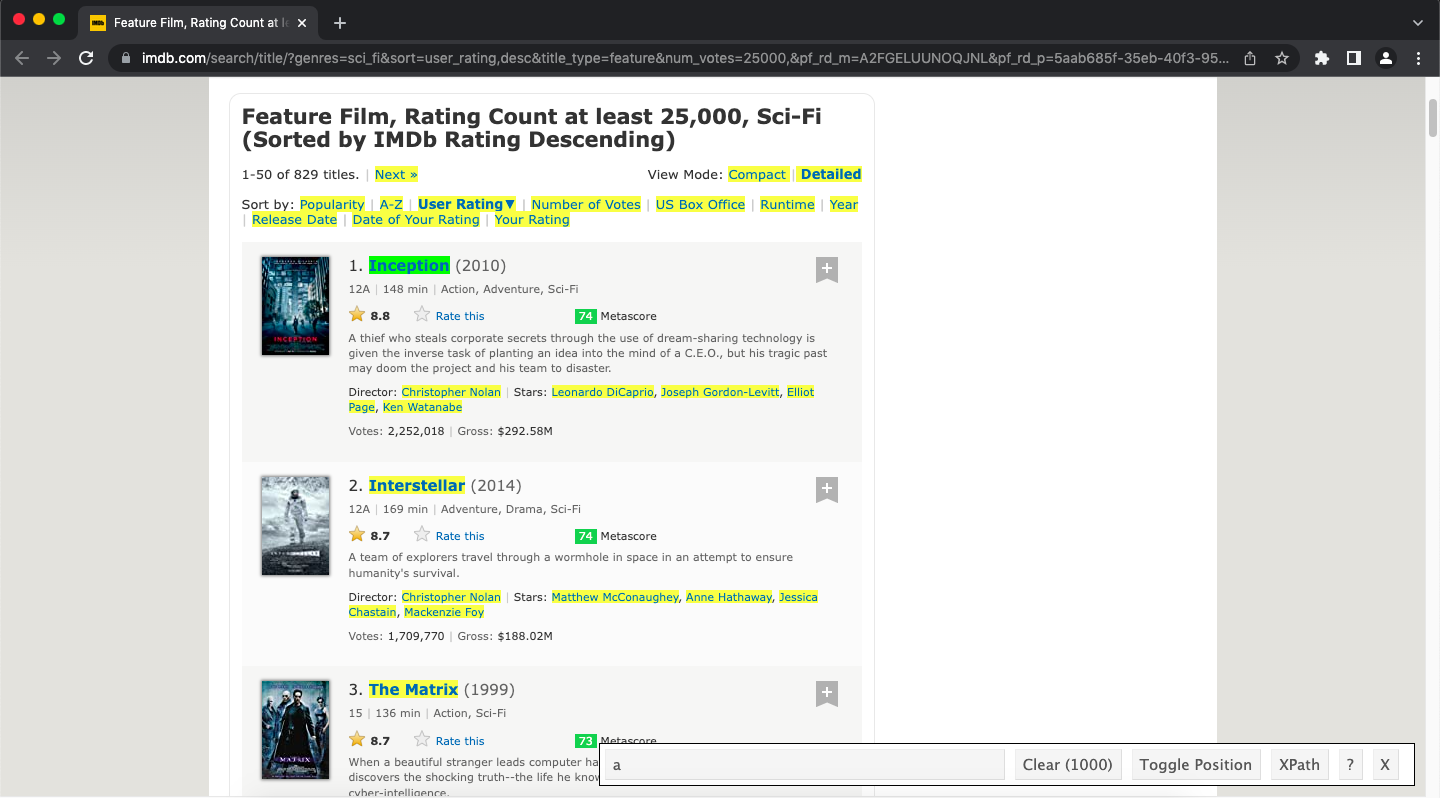Go forward using browser forward arrow

(54, 58)
